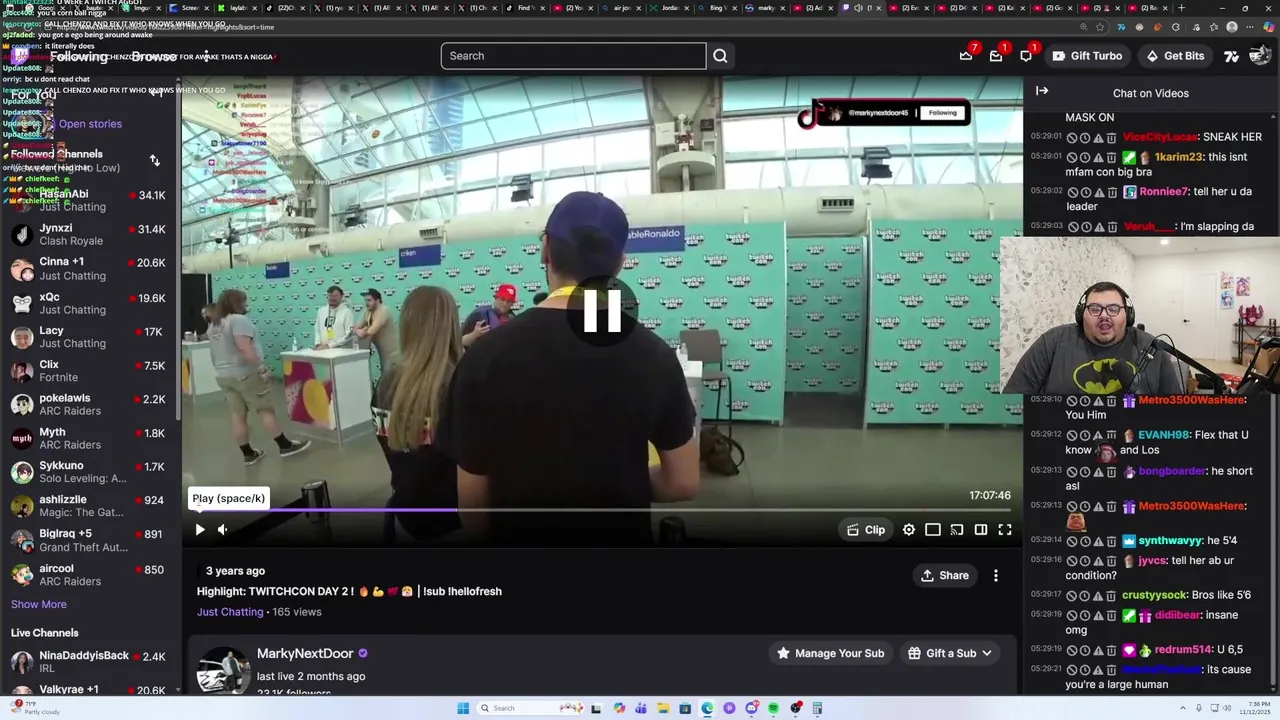Click the Windows taskbar search box

coord(530,708)
